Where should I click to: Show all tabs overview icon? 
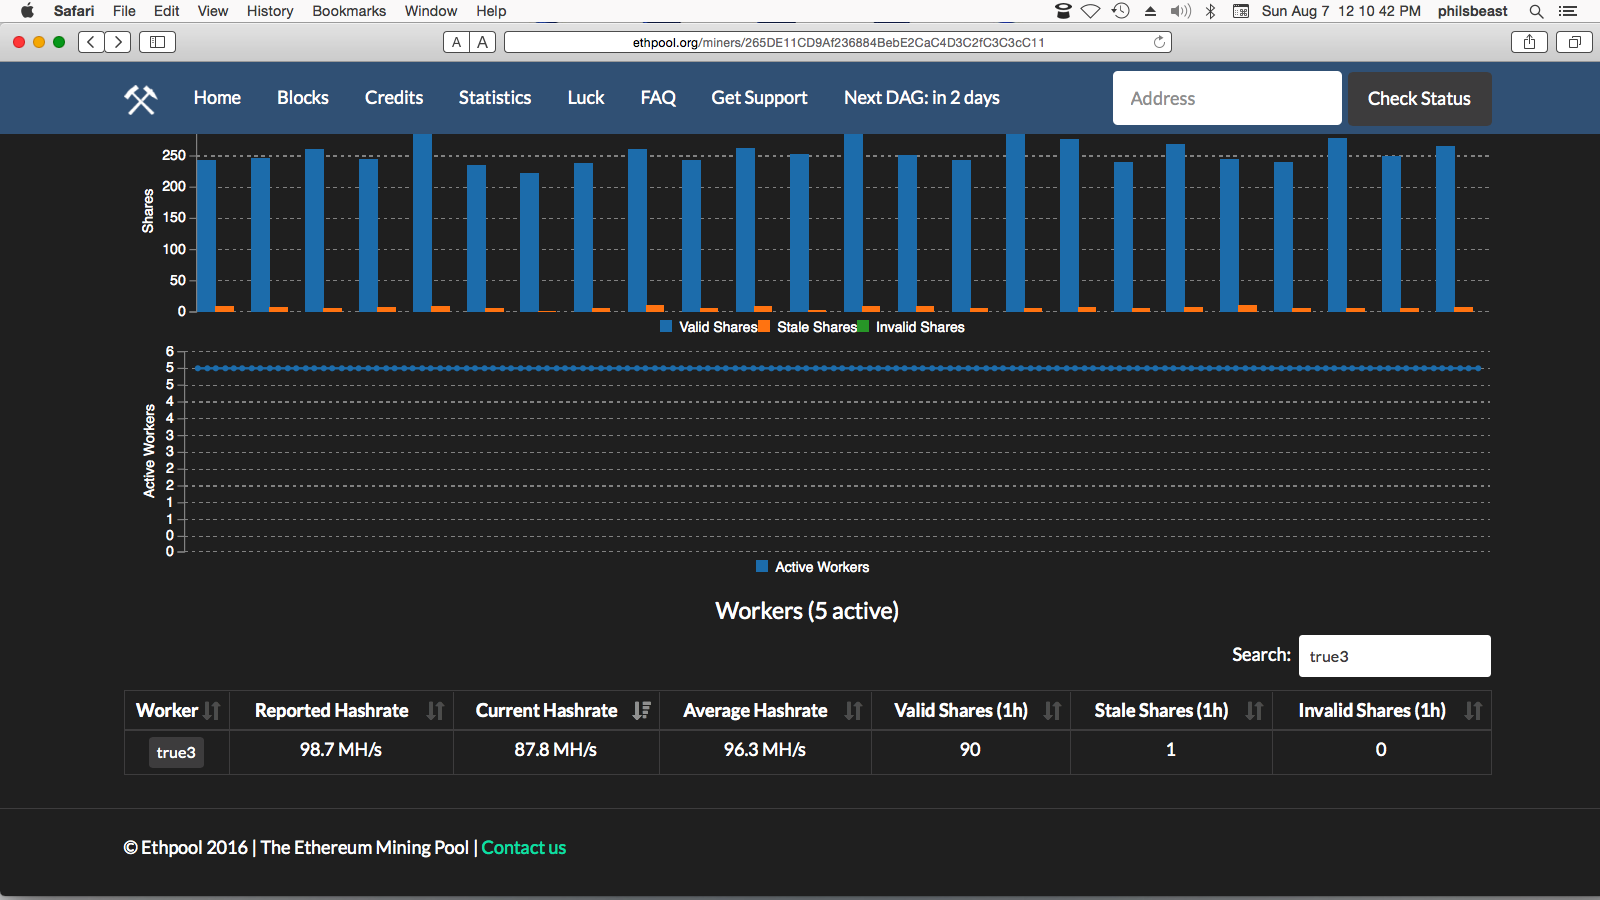pyautogui.click(x=1574, y=42)
